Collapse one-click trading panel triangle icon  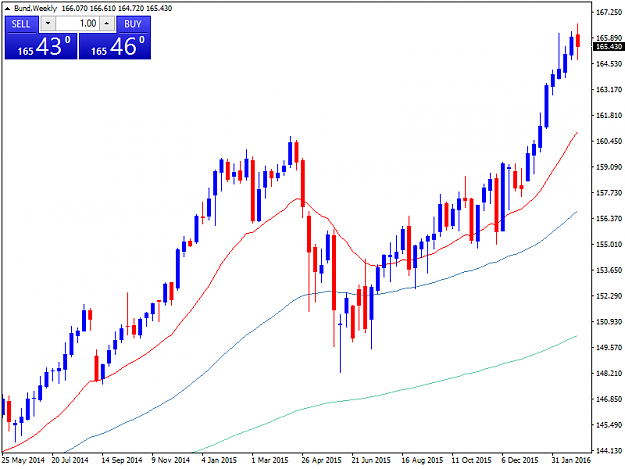7,8
